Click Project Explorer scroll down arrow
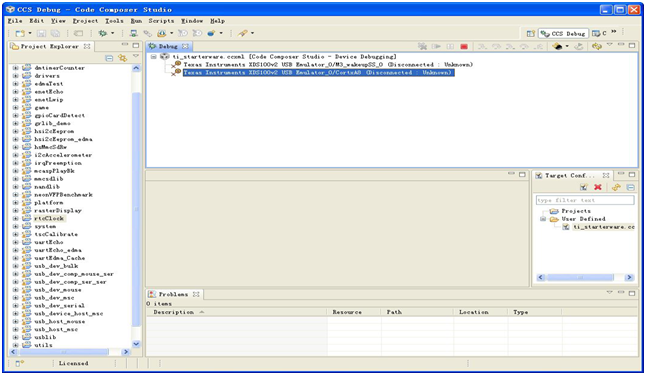Viewport: 646px width, 375px height. click(136, 344)
